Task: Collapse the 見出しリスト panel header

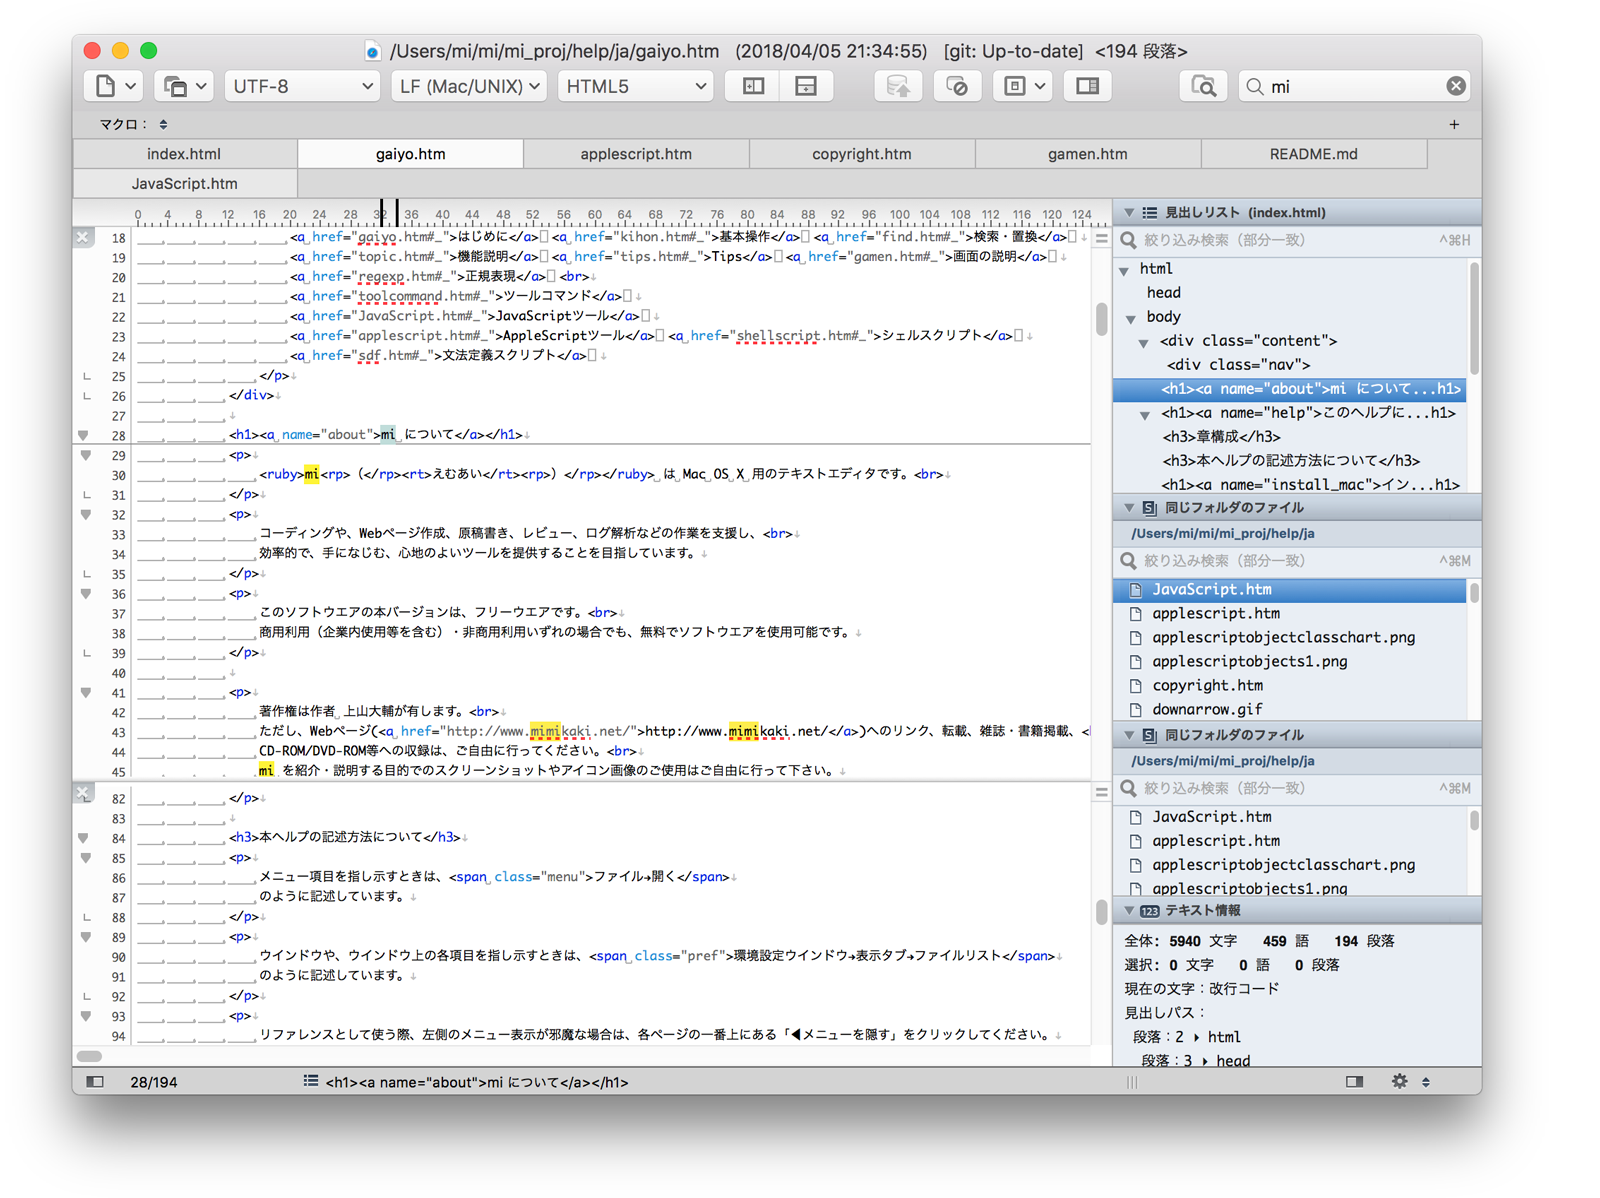Action: (x=1129, y=212)
